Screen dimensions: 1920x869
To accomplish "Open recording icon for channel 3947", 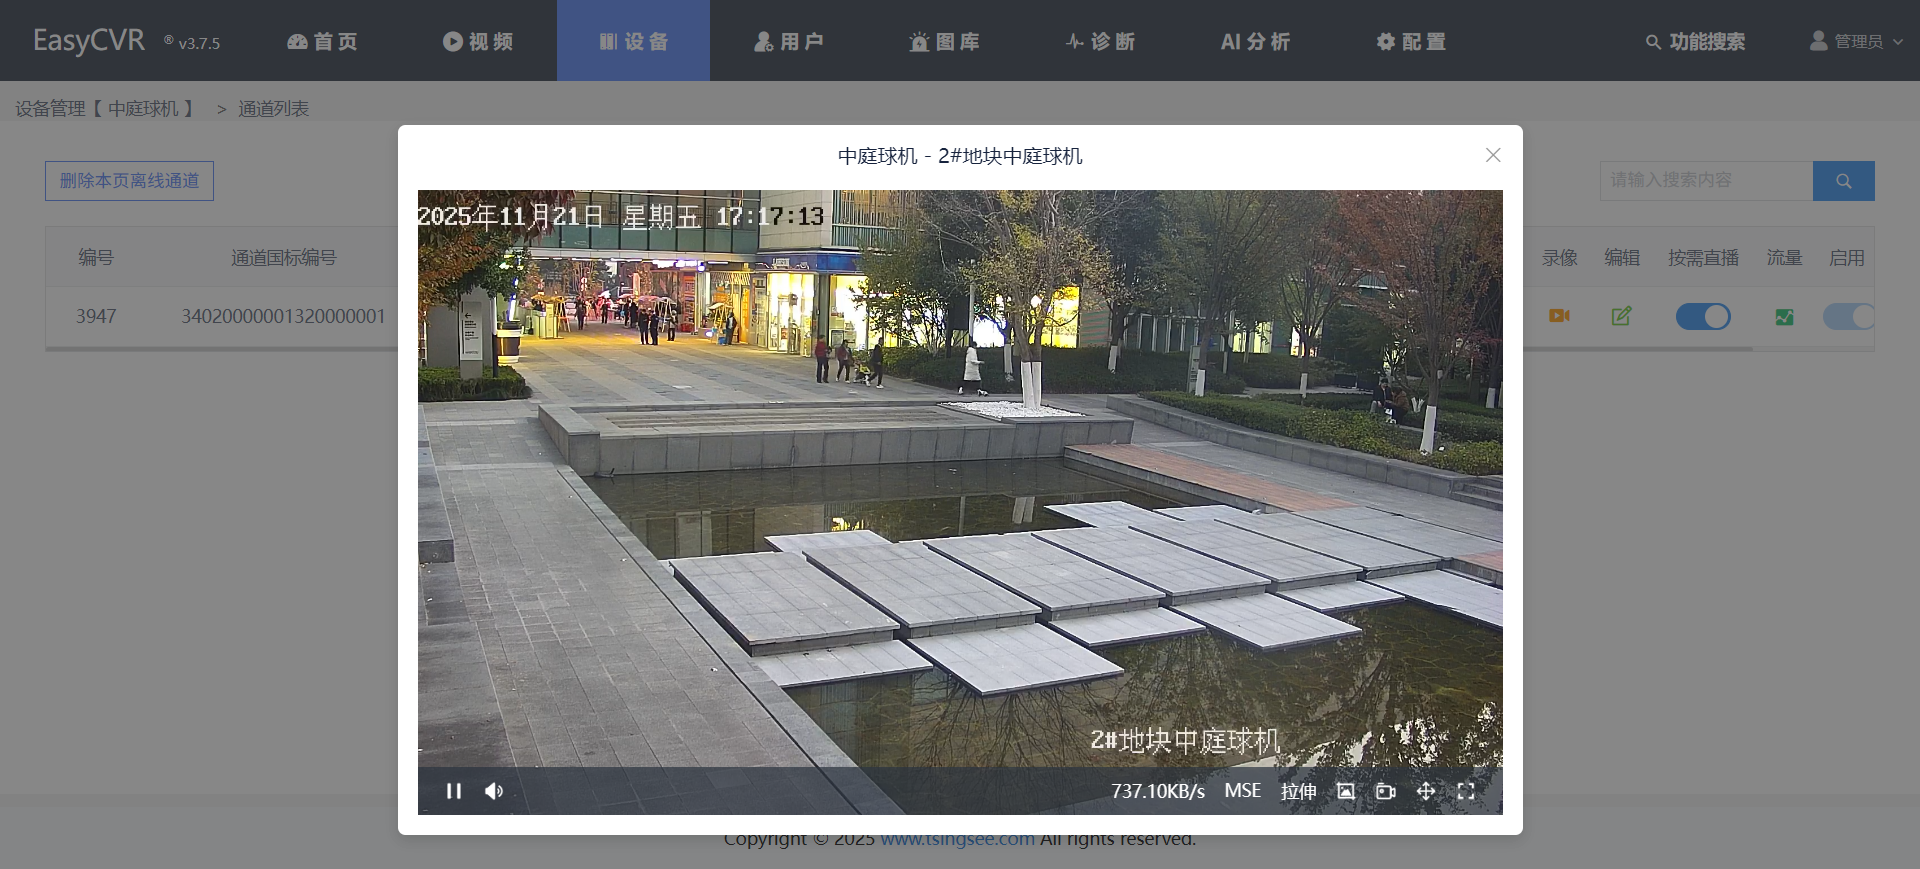I will (x=1559, y=316).
